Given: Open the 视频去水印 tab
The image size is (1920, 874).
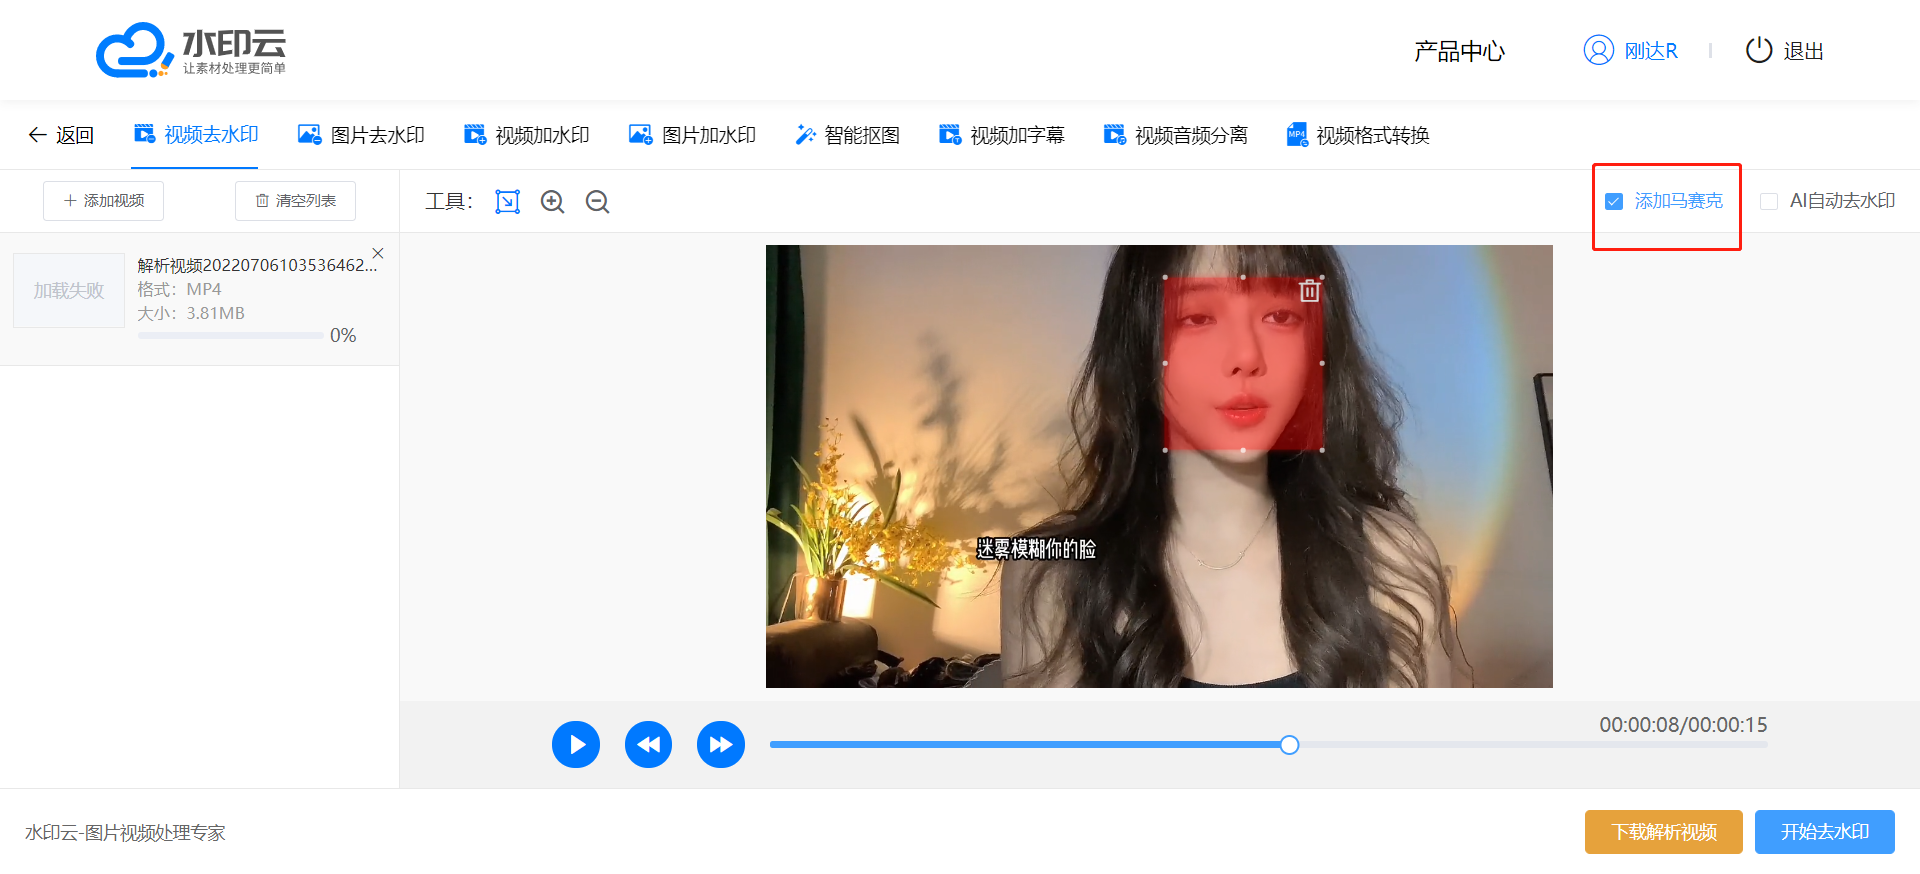Looking at the screenshot, I should tap(196, 135).
